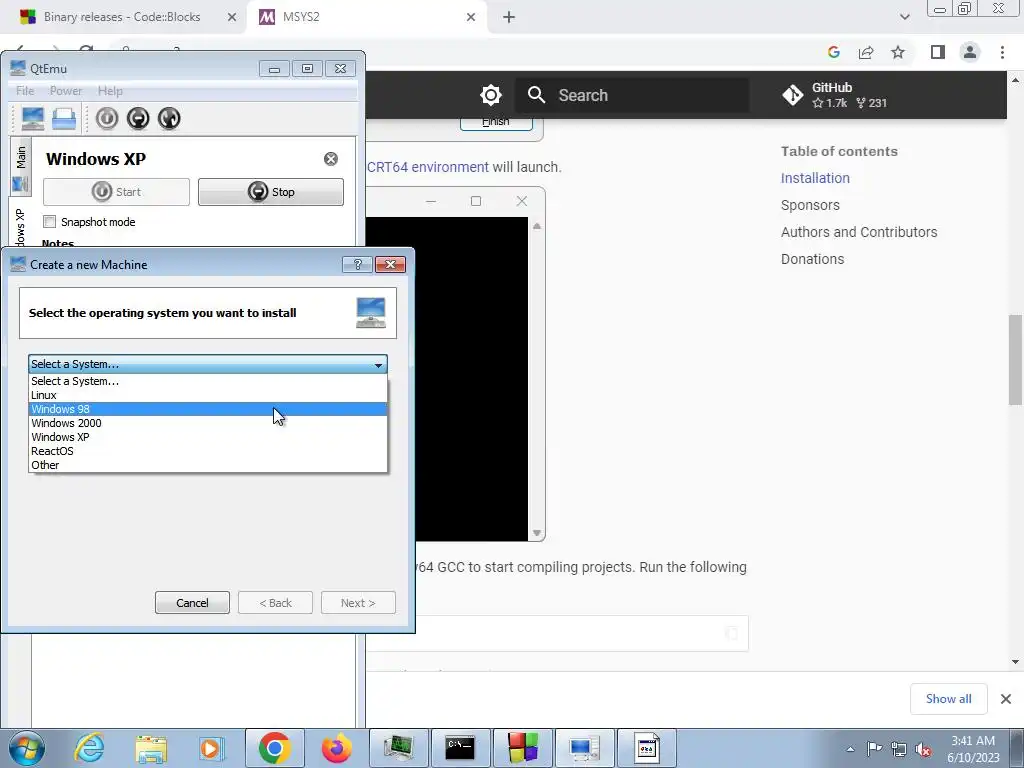Switch to Chrome in the taskbar
This screenshot has height=768, width=1024.
coord(274,748)
